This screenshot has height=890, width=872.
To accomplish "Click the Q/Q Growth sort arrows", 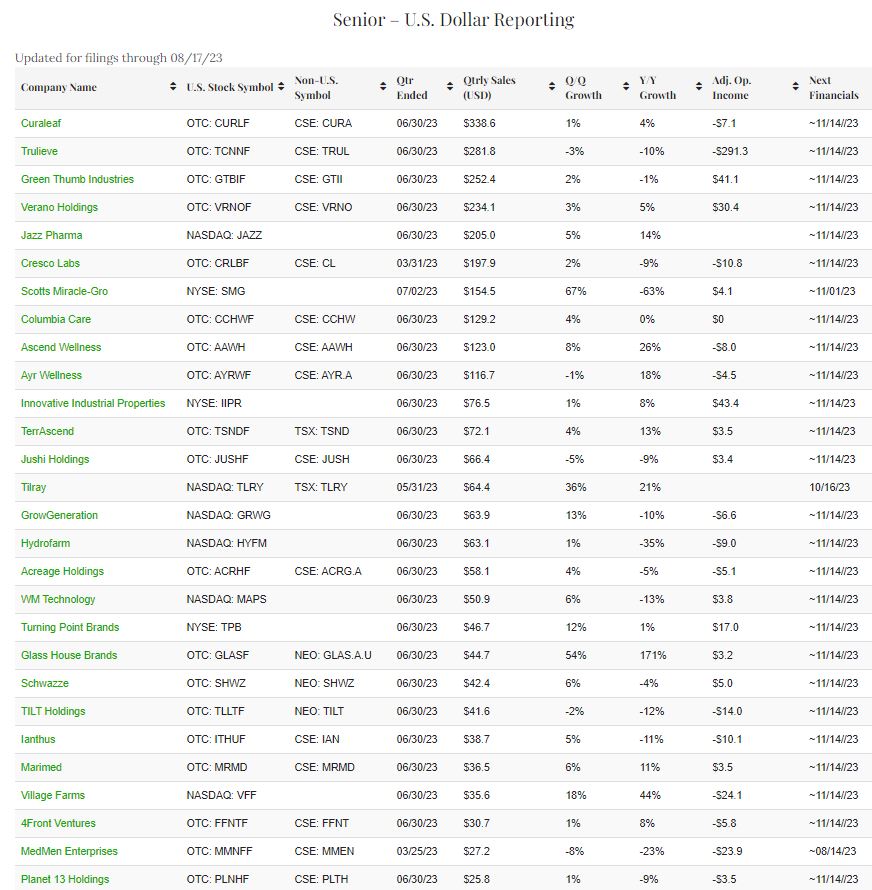I will pos(626,88).
